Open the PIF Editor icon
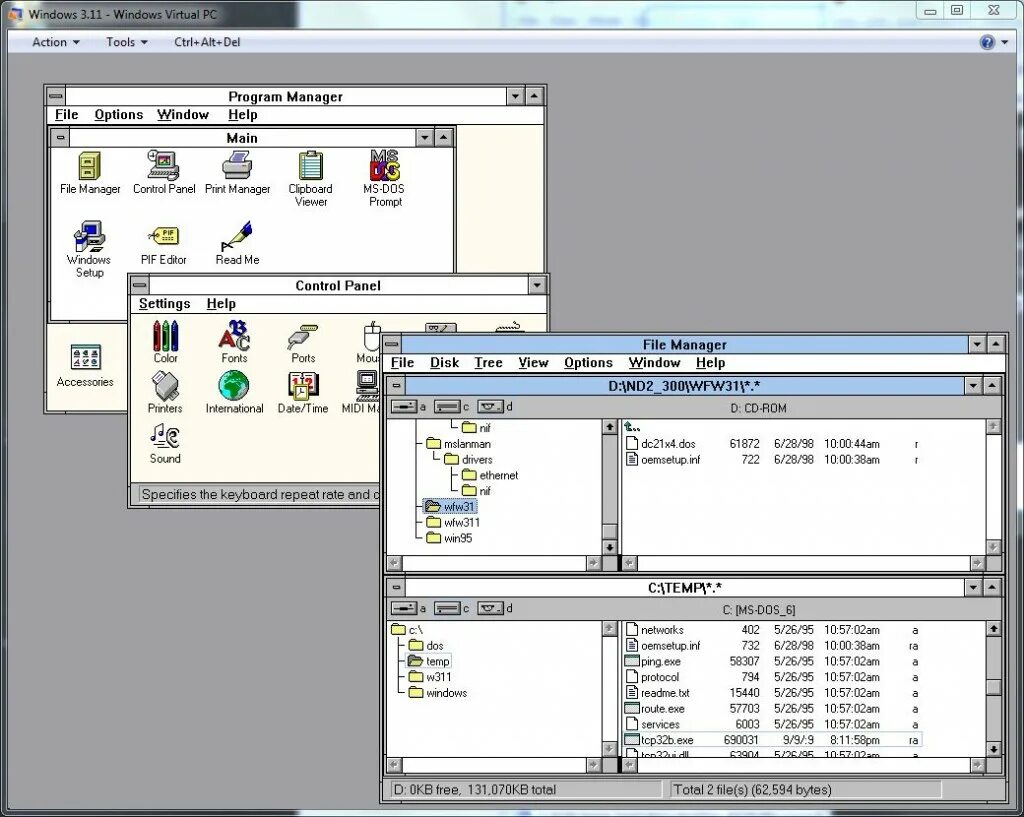This screenshot has width=1024, height=817. [x=163, y=245]
